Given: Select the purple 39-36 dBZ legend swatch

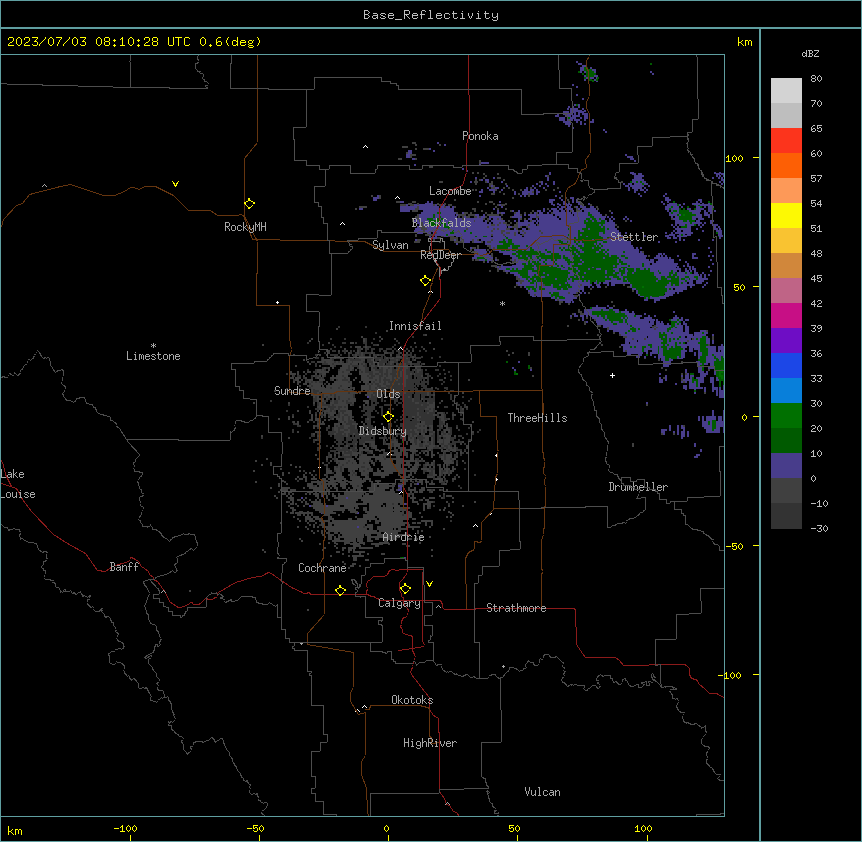Looking at the screenshot, I should (786, 341).
